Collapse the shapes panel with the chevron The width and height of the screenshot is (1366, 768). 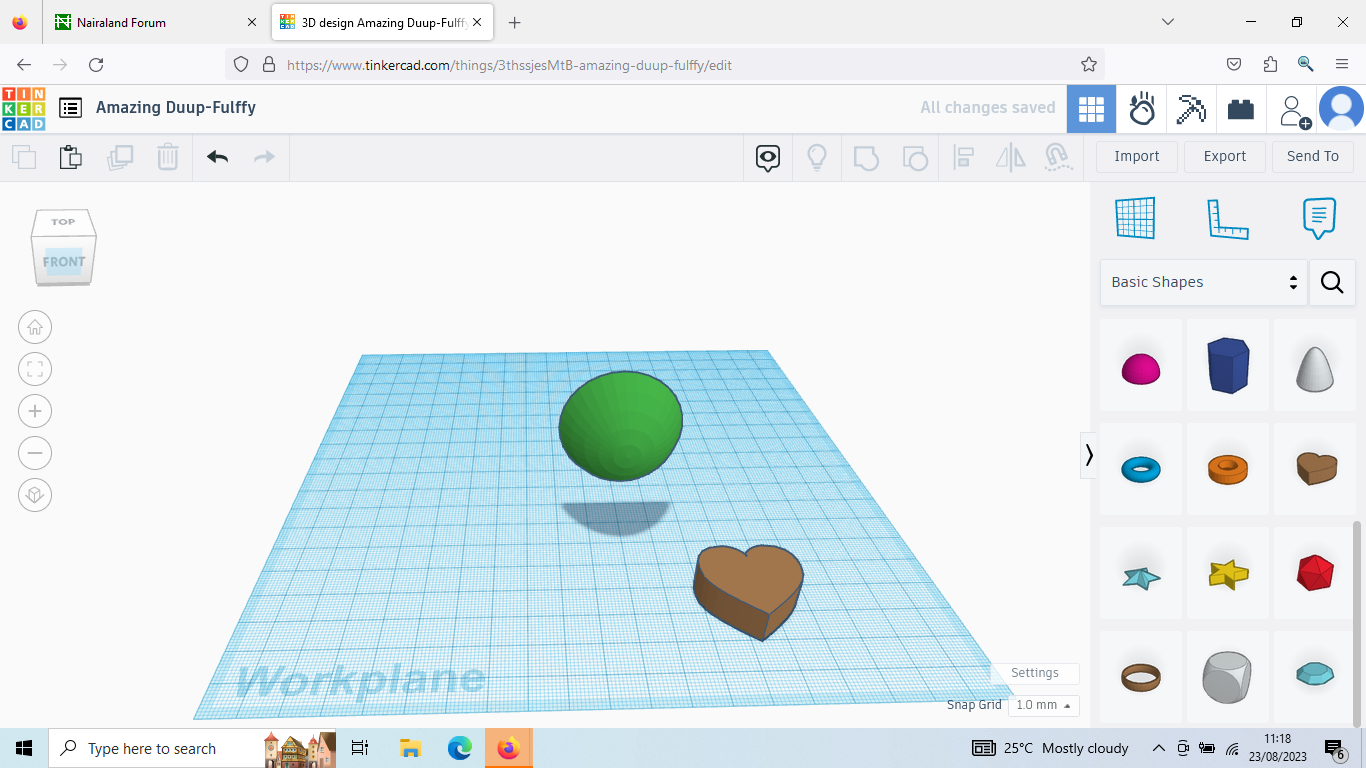[1089, 455]
